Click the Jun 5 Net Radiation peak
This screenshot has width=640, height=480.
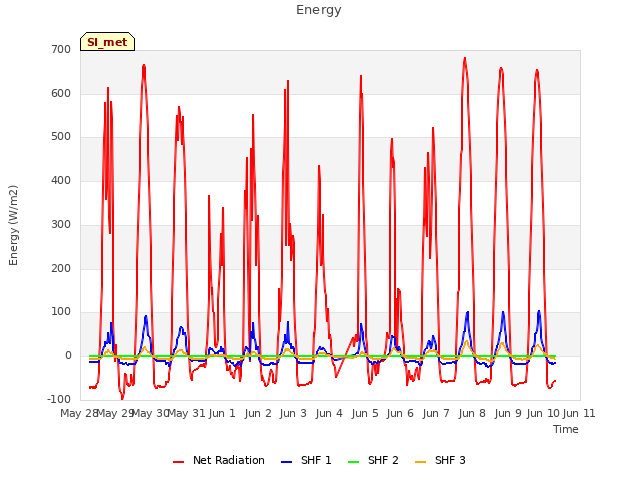[x=361, y=76]
